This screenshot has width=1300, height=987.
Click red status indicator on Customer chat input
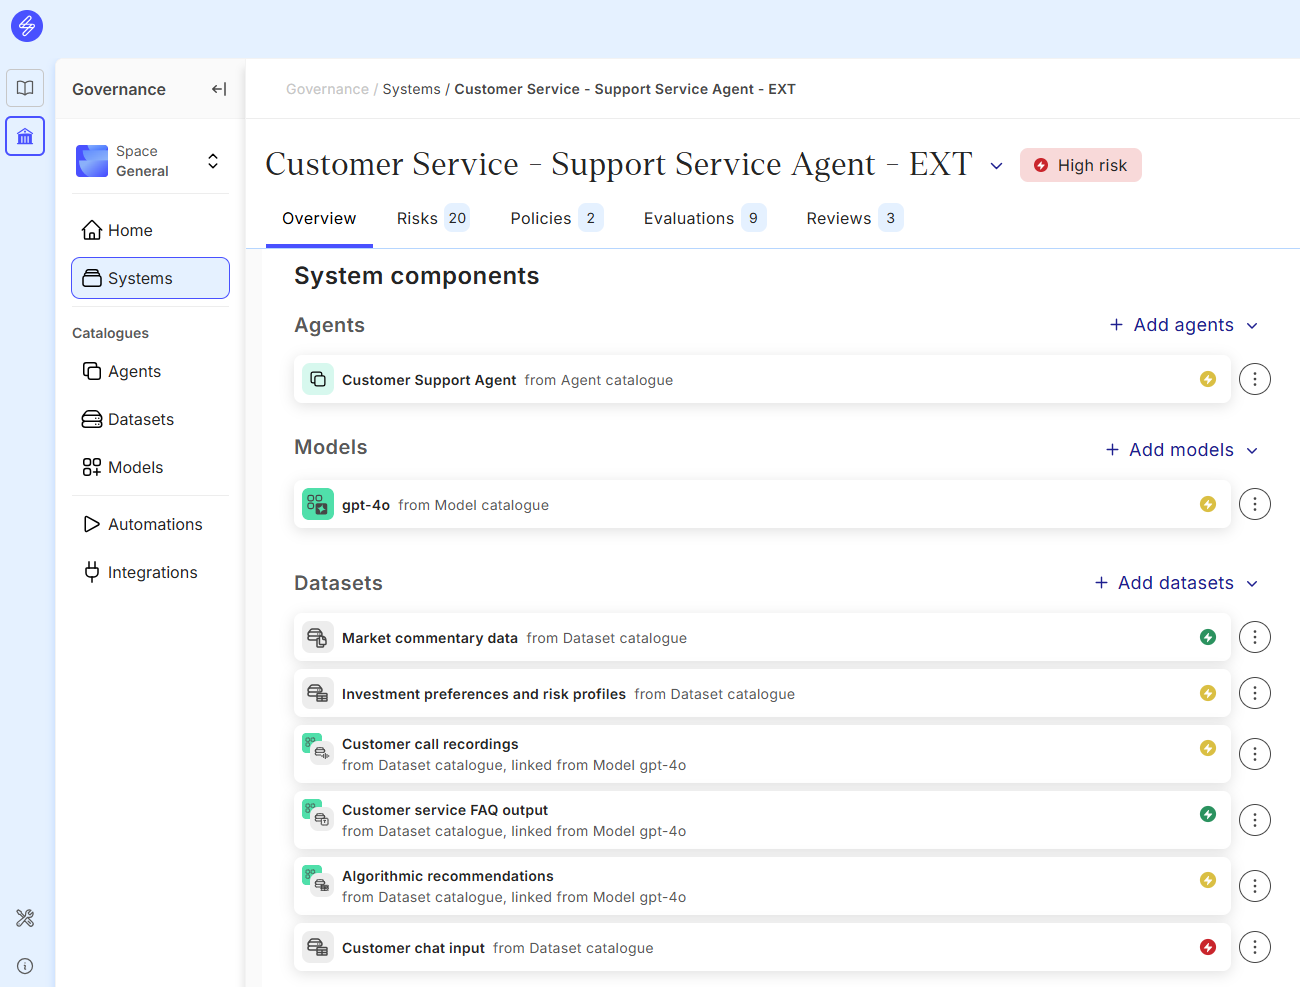click(x=1208, y=947)
